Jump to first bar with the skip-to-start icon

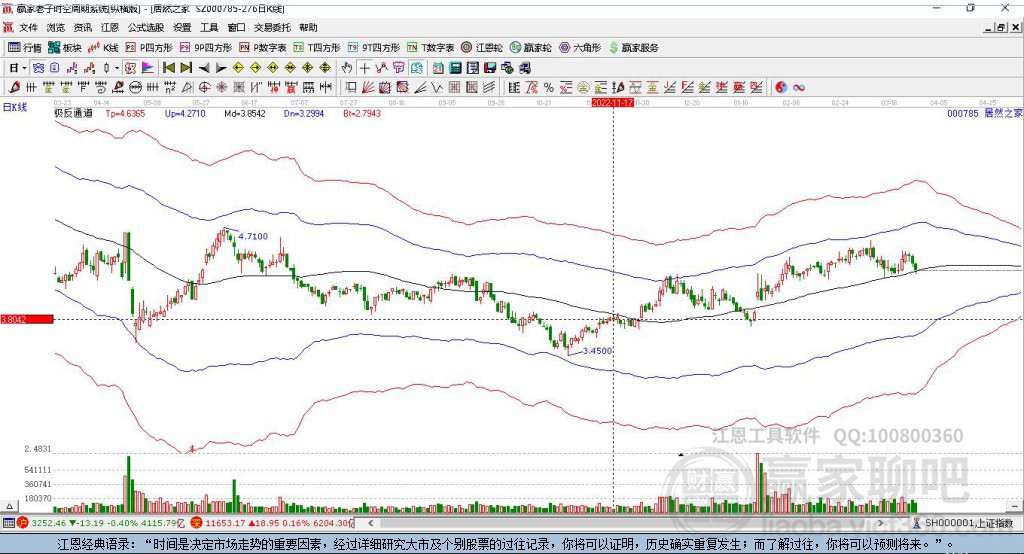(169, 68)
